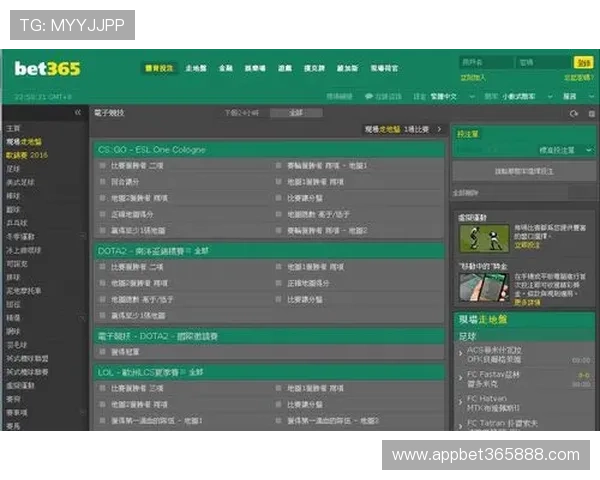600x480 pixels.
Task: Collapse the sports sidebar with double-chevron icon
Action: pyautogui.click(x=78, y=112)
